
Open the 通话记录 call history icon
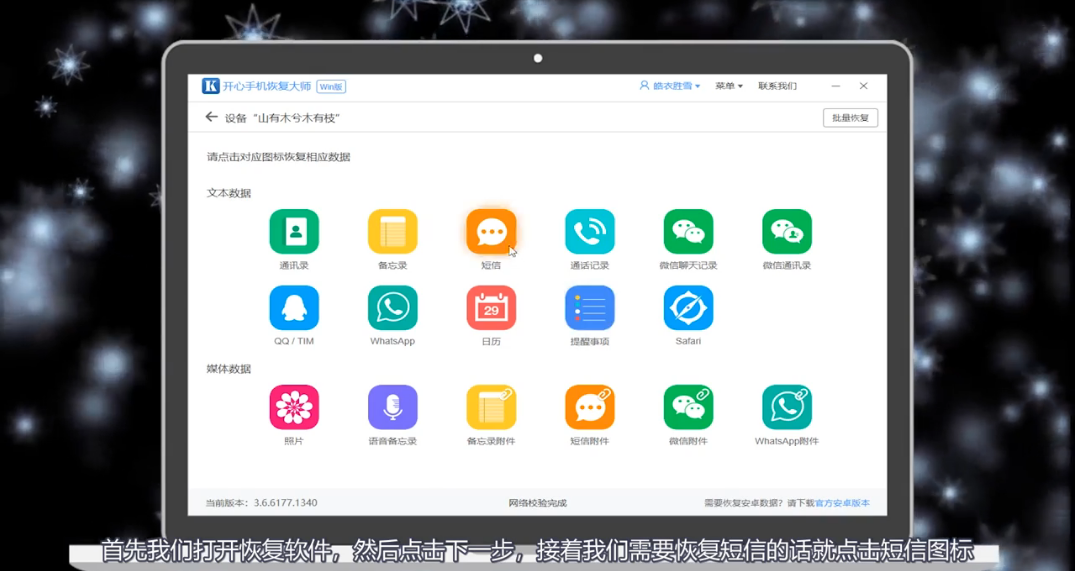pos(590,232)
